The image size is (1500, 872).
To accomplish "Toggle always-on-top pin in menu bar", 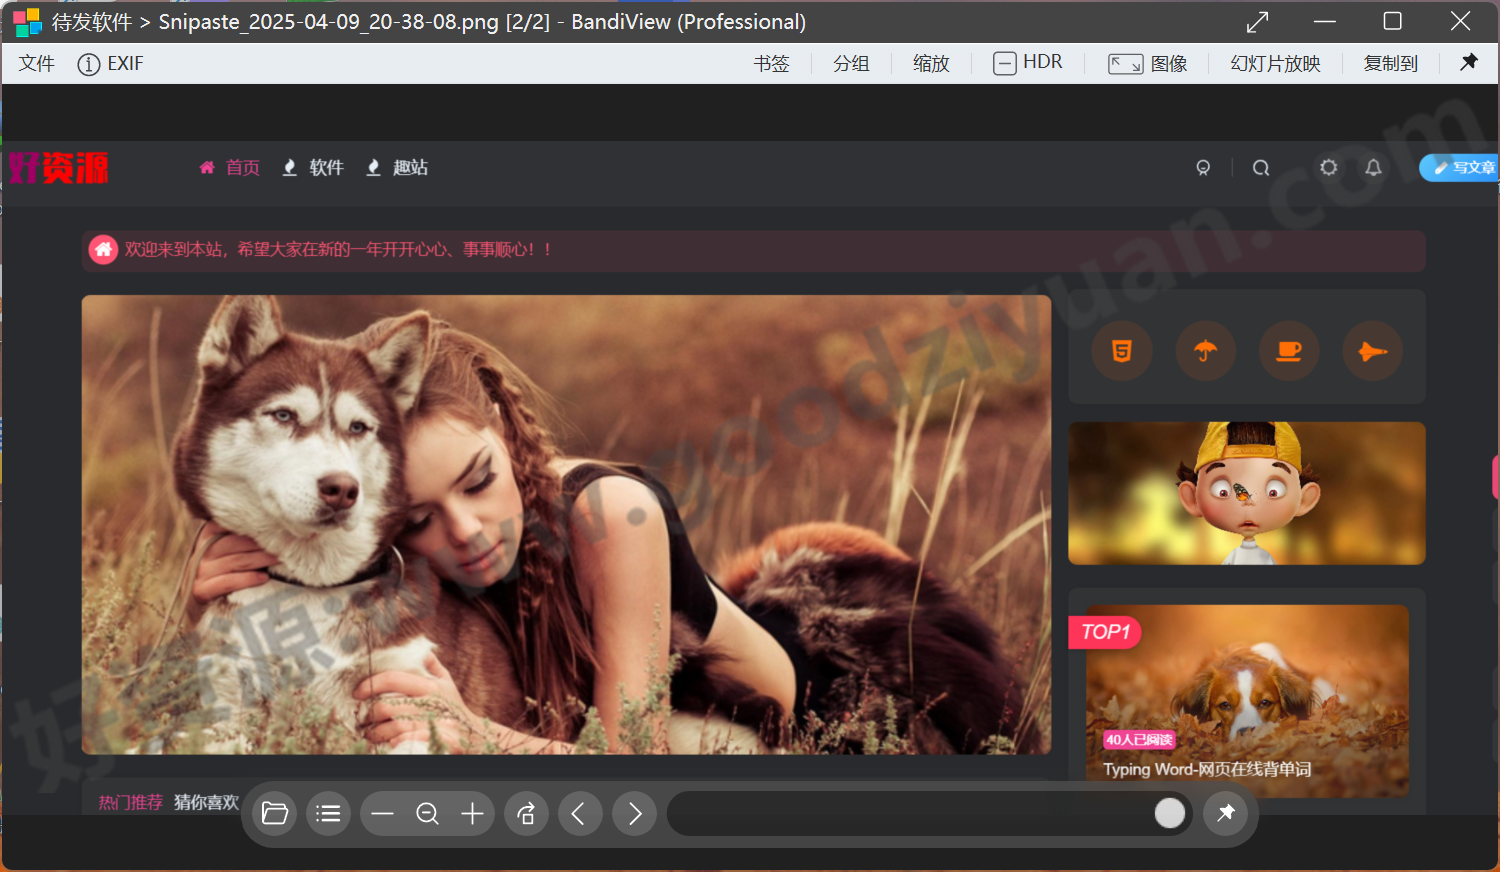I will (1469, 62).
